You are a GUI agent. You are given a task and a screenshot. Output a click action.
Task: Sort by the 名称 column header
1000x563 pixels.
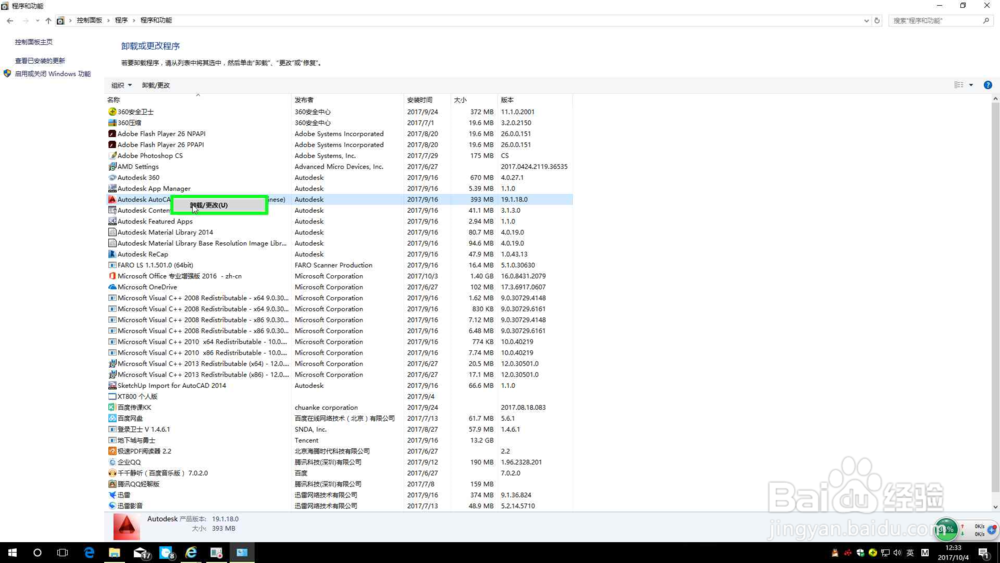click(198, 99)
